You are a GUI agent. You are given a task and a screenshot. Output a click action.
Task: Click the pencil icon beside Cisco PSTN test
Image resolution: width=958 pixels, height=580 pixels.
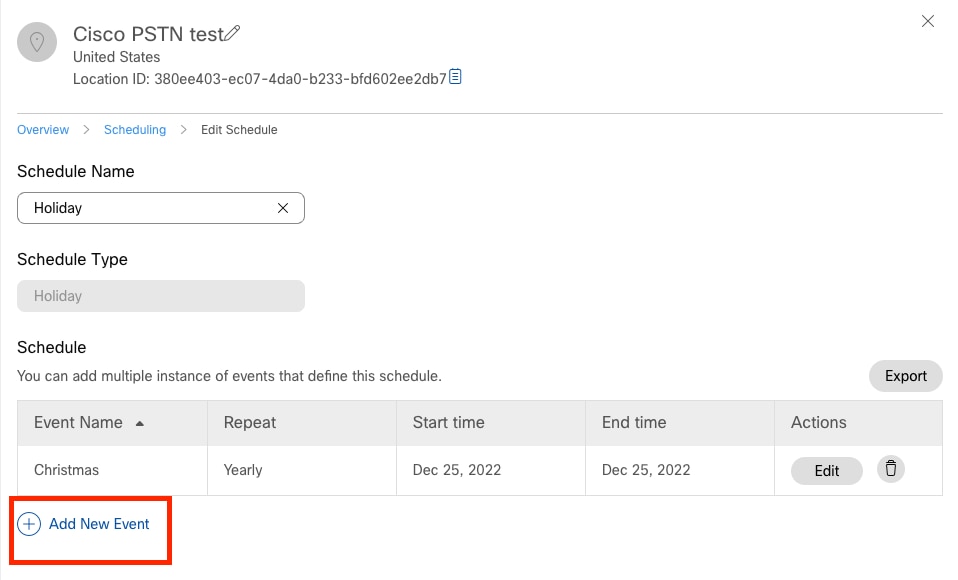pos(232,33)
